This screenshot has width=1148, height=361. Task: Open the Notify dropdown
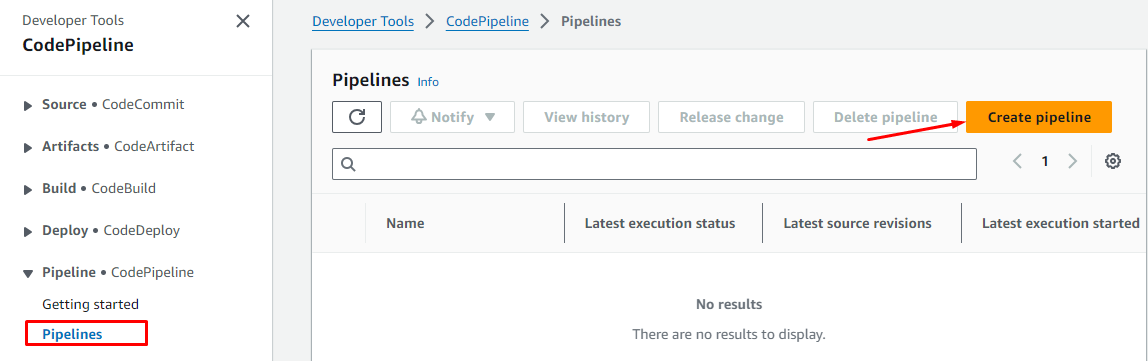coord(452,117)
